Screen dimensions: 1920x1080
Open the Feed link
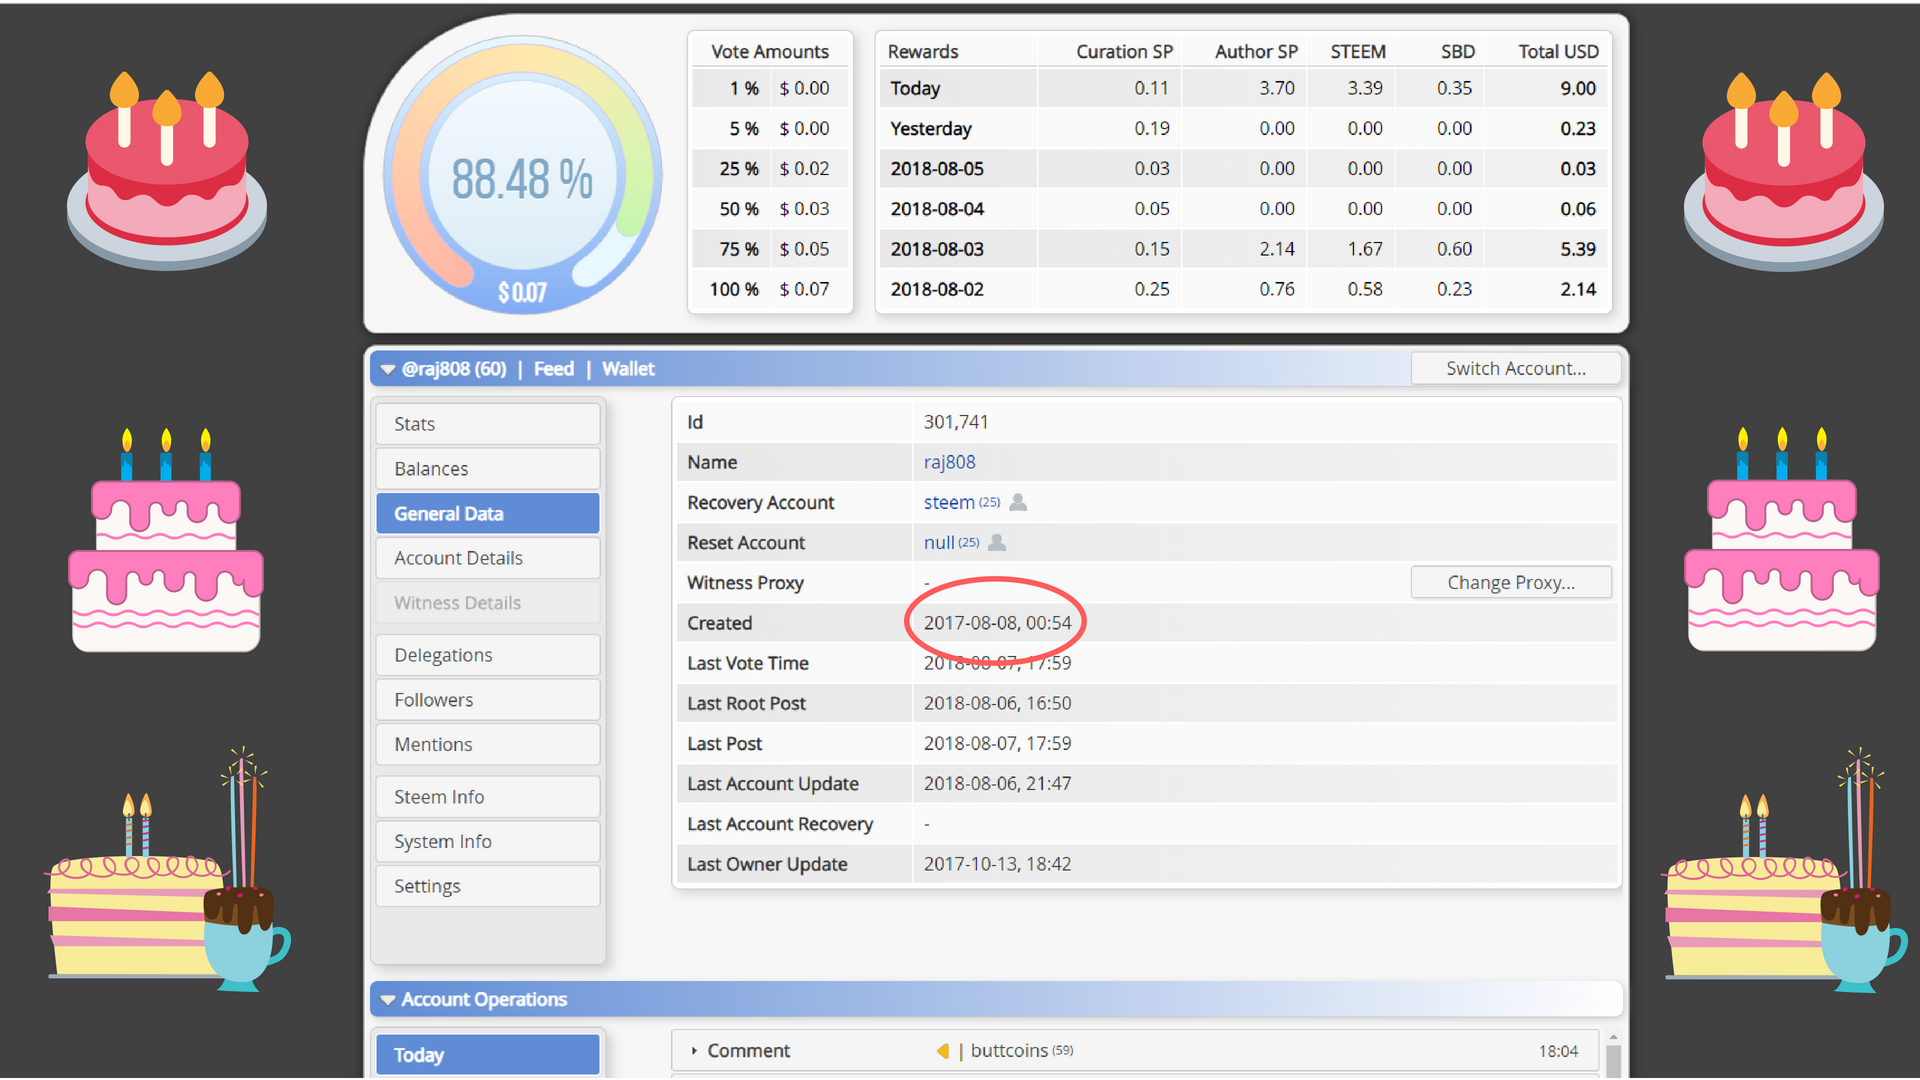coord(554,369)
